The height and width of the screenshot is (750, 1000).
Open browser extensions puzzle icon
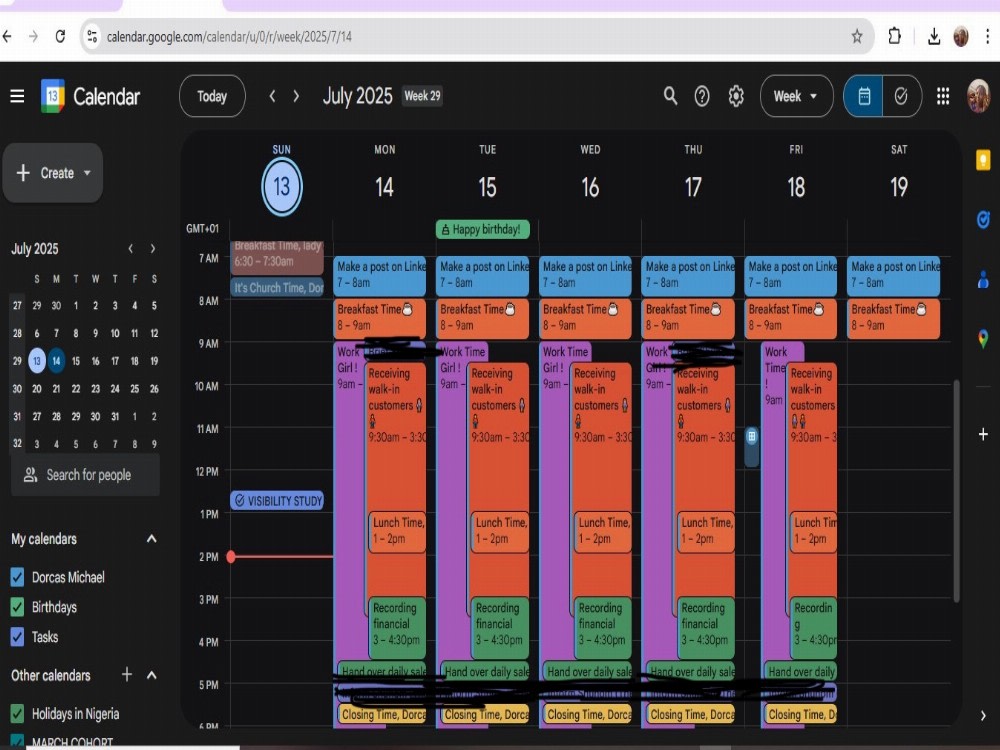[x=894, y=36]
